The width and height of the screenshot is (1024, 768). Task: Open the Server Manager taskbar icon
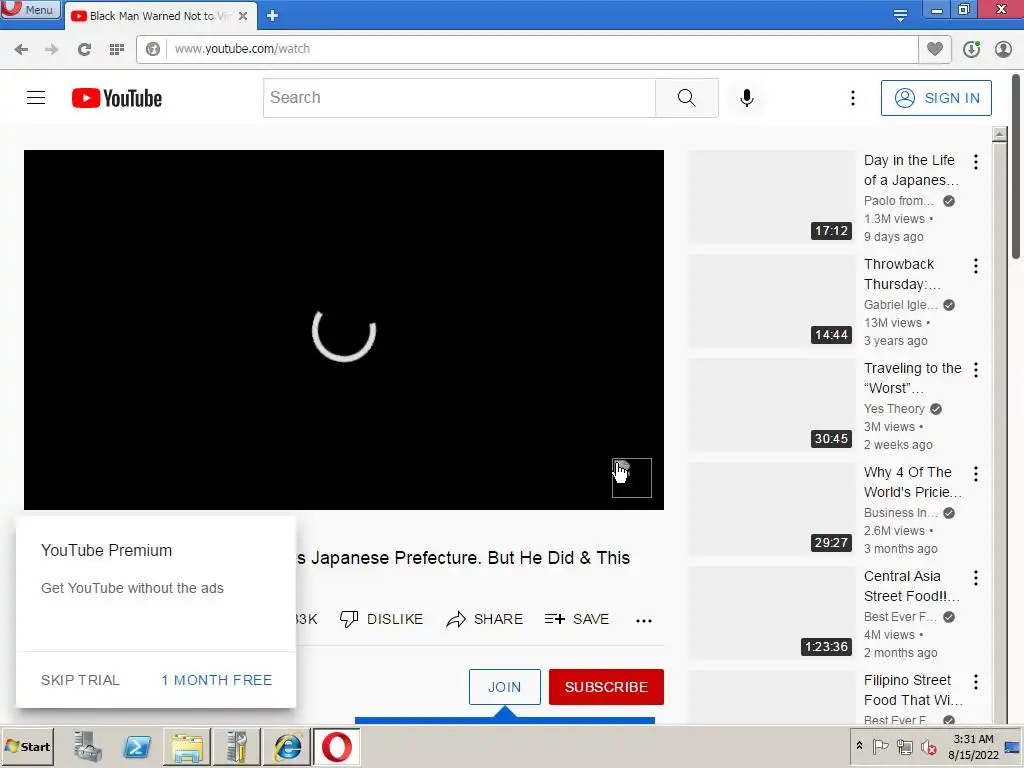(x=88, y=746)
